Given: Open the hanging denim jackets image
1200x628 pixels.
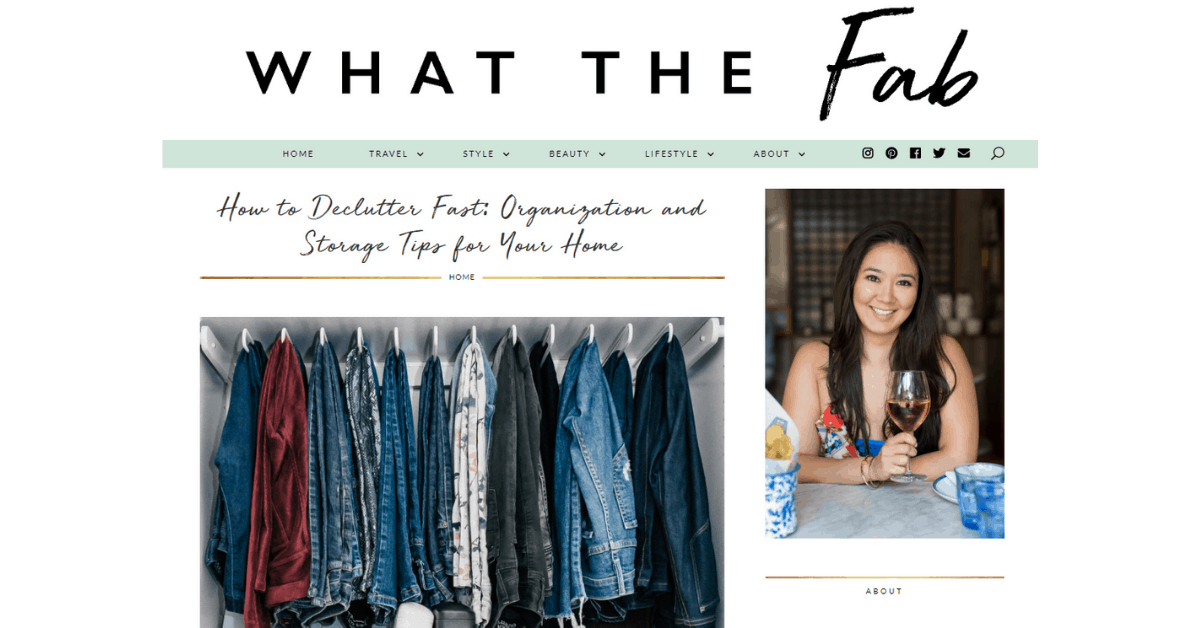Looking at the screenshot, I should tap(462, 472).
